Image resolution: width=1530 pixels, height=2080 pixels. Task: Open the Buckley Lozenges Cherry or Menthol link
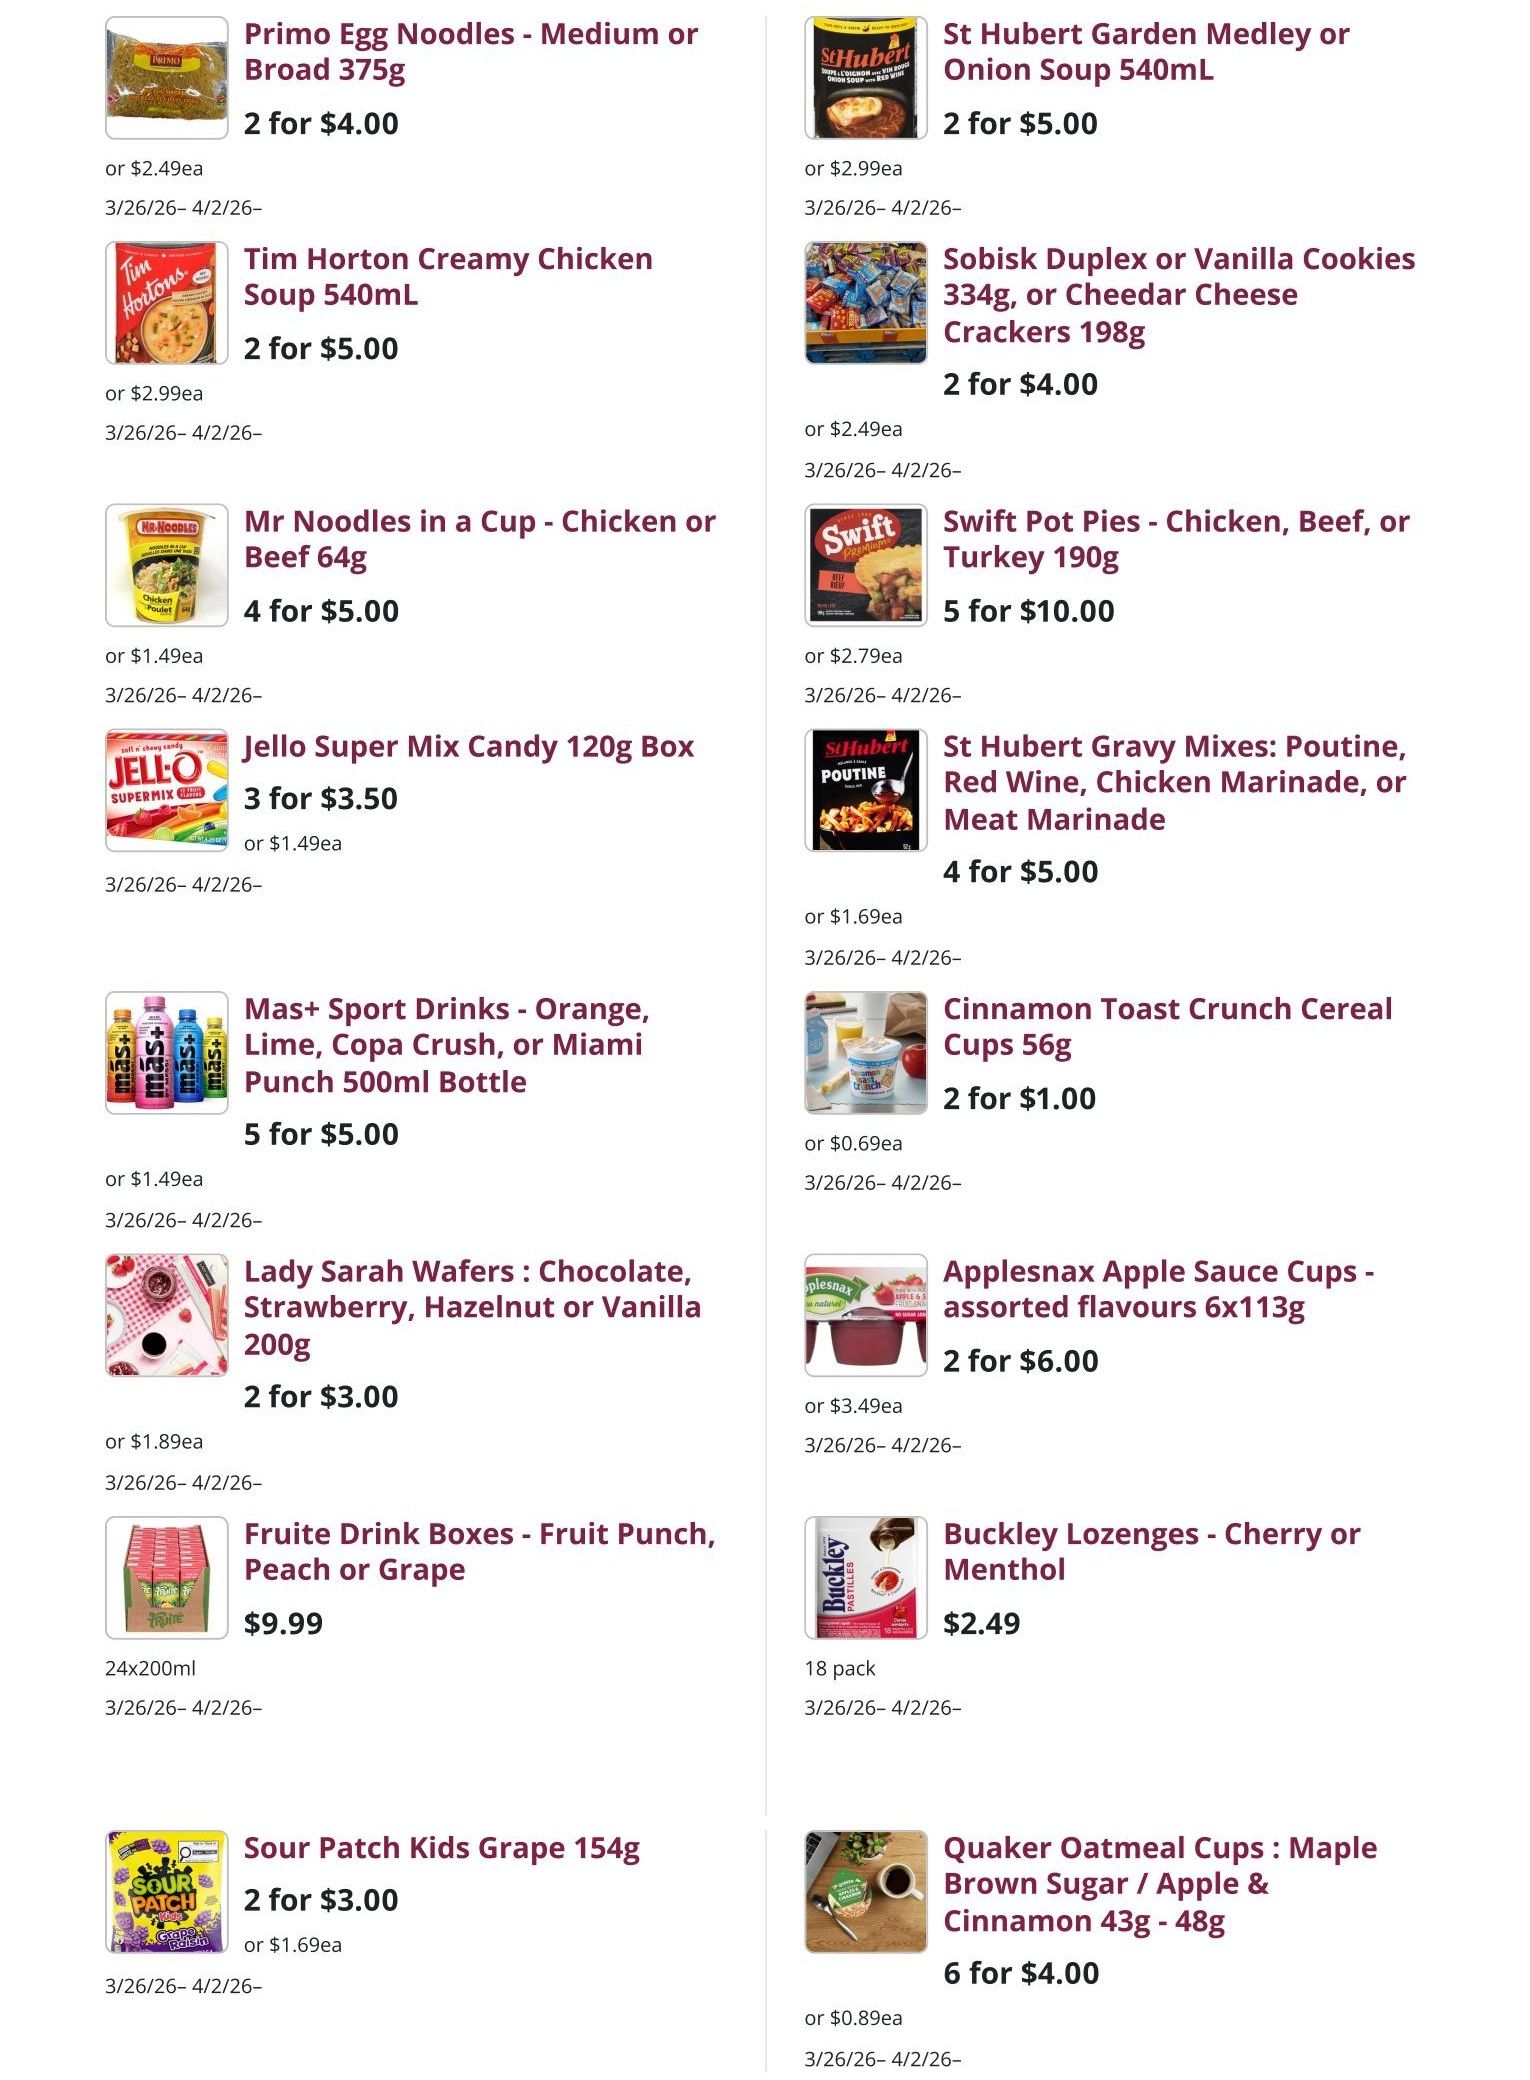tap(1151, 1552)
